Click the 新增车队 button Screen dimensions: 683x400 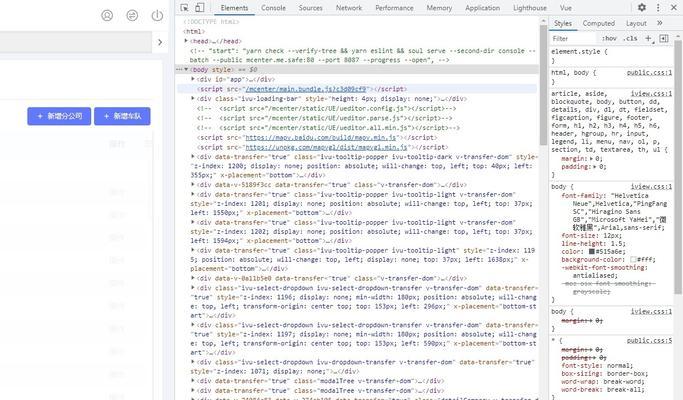pyautogui.click(x=122, y=116)
